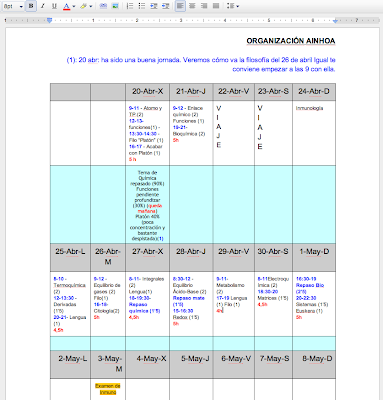
Task: Open the text color dropdown arrow
Action: click(74, 6)
